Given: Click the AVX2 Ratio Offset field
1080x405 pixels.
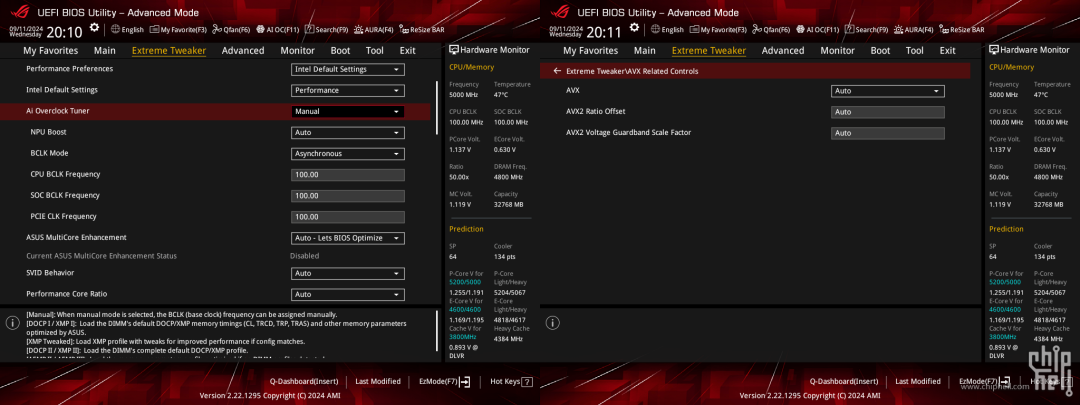Looking at the screenshot, I should pos(888,112).
